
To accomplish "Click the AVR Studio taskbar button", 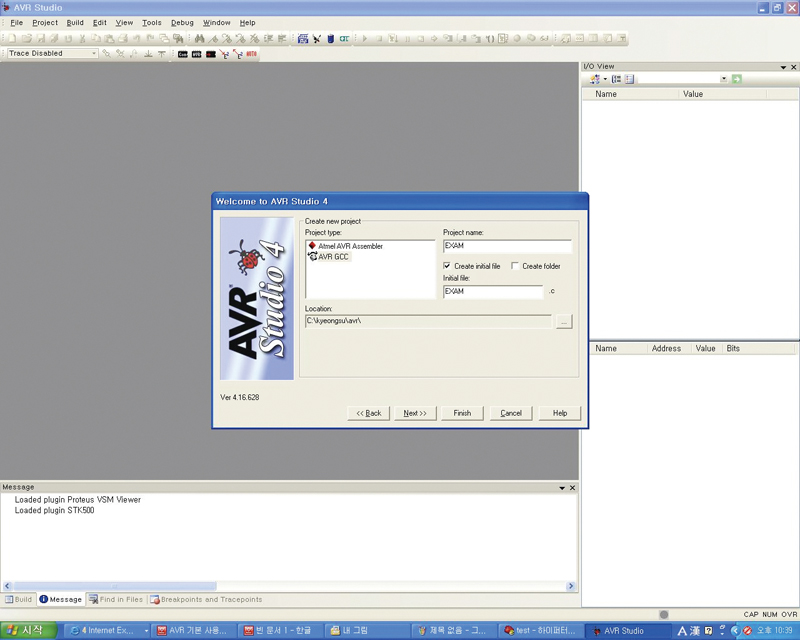I will [x=627, y=630].
